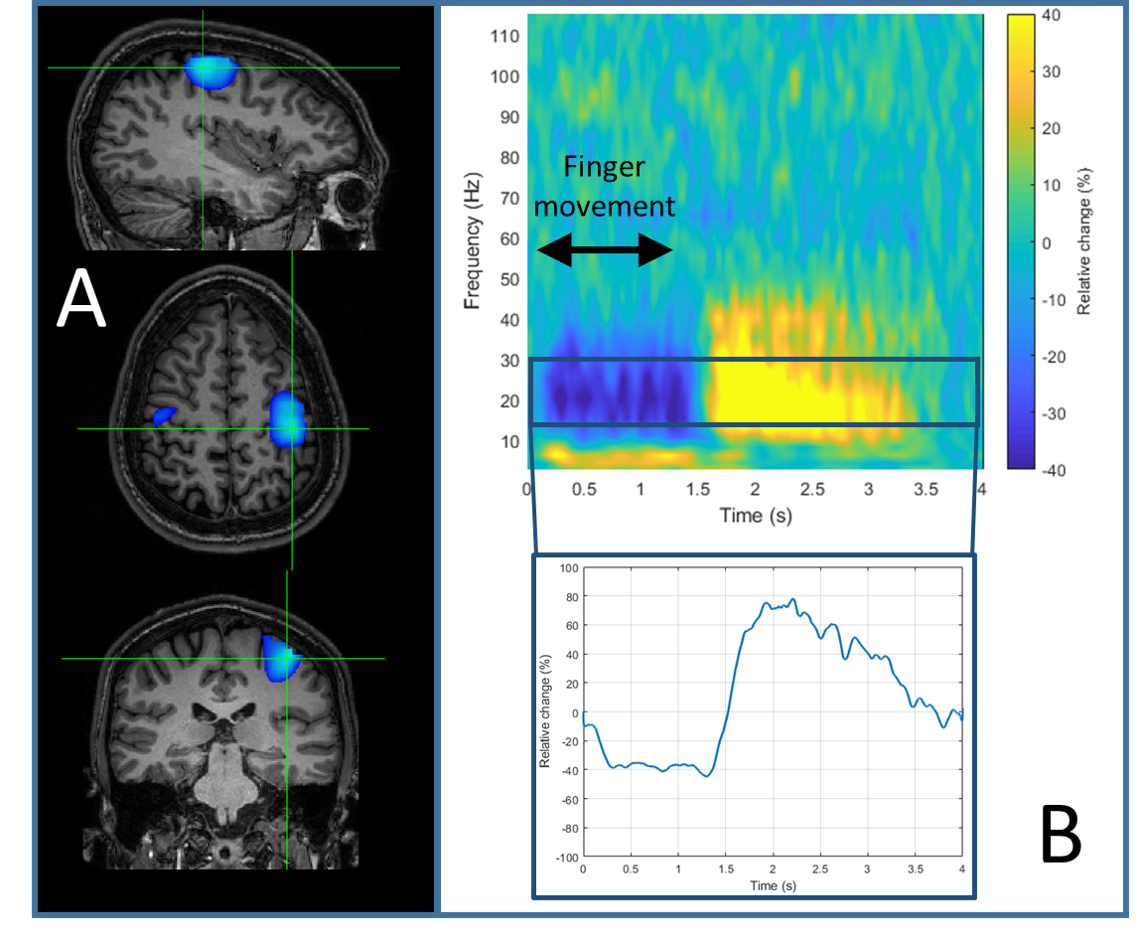1140x941 pixels.
Task: Click the peak of the blue line plot
Action: pos(792,599)
